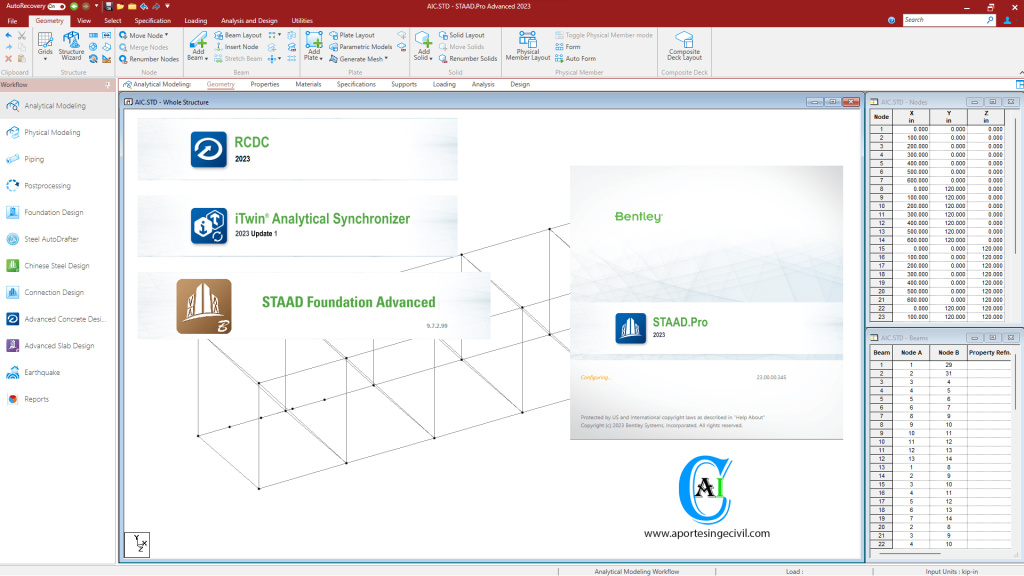Click the Composite Deck Layout icon
The height and width of the screenshot is (576, 1024).
coord(684,46)
